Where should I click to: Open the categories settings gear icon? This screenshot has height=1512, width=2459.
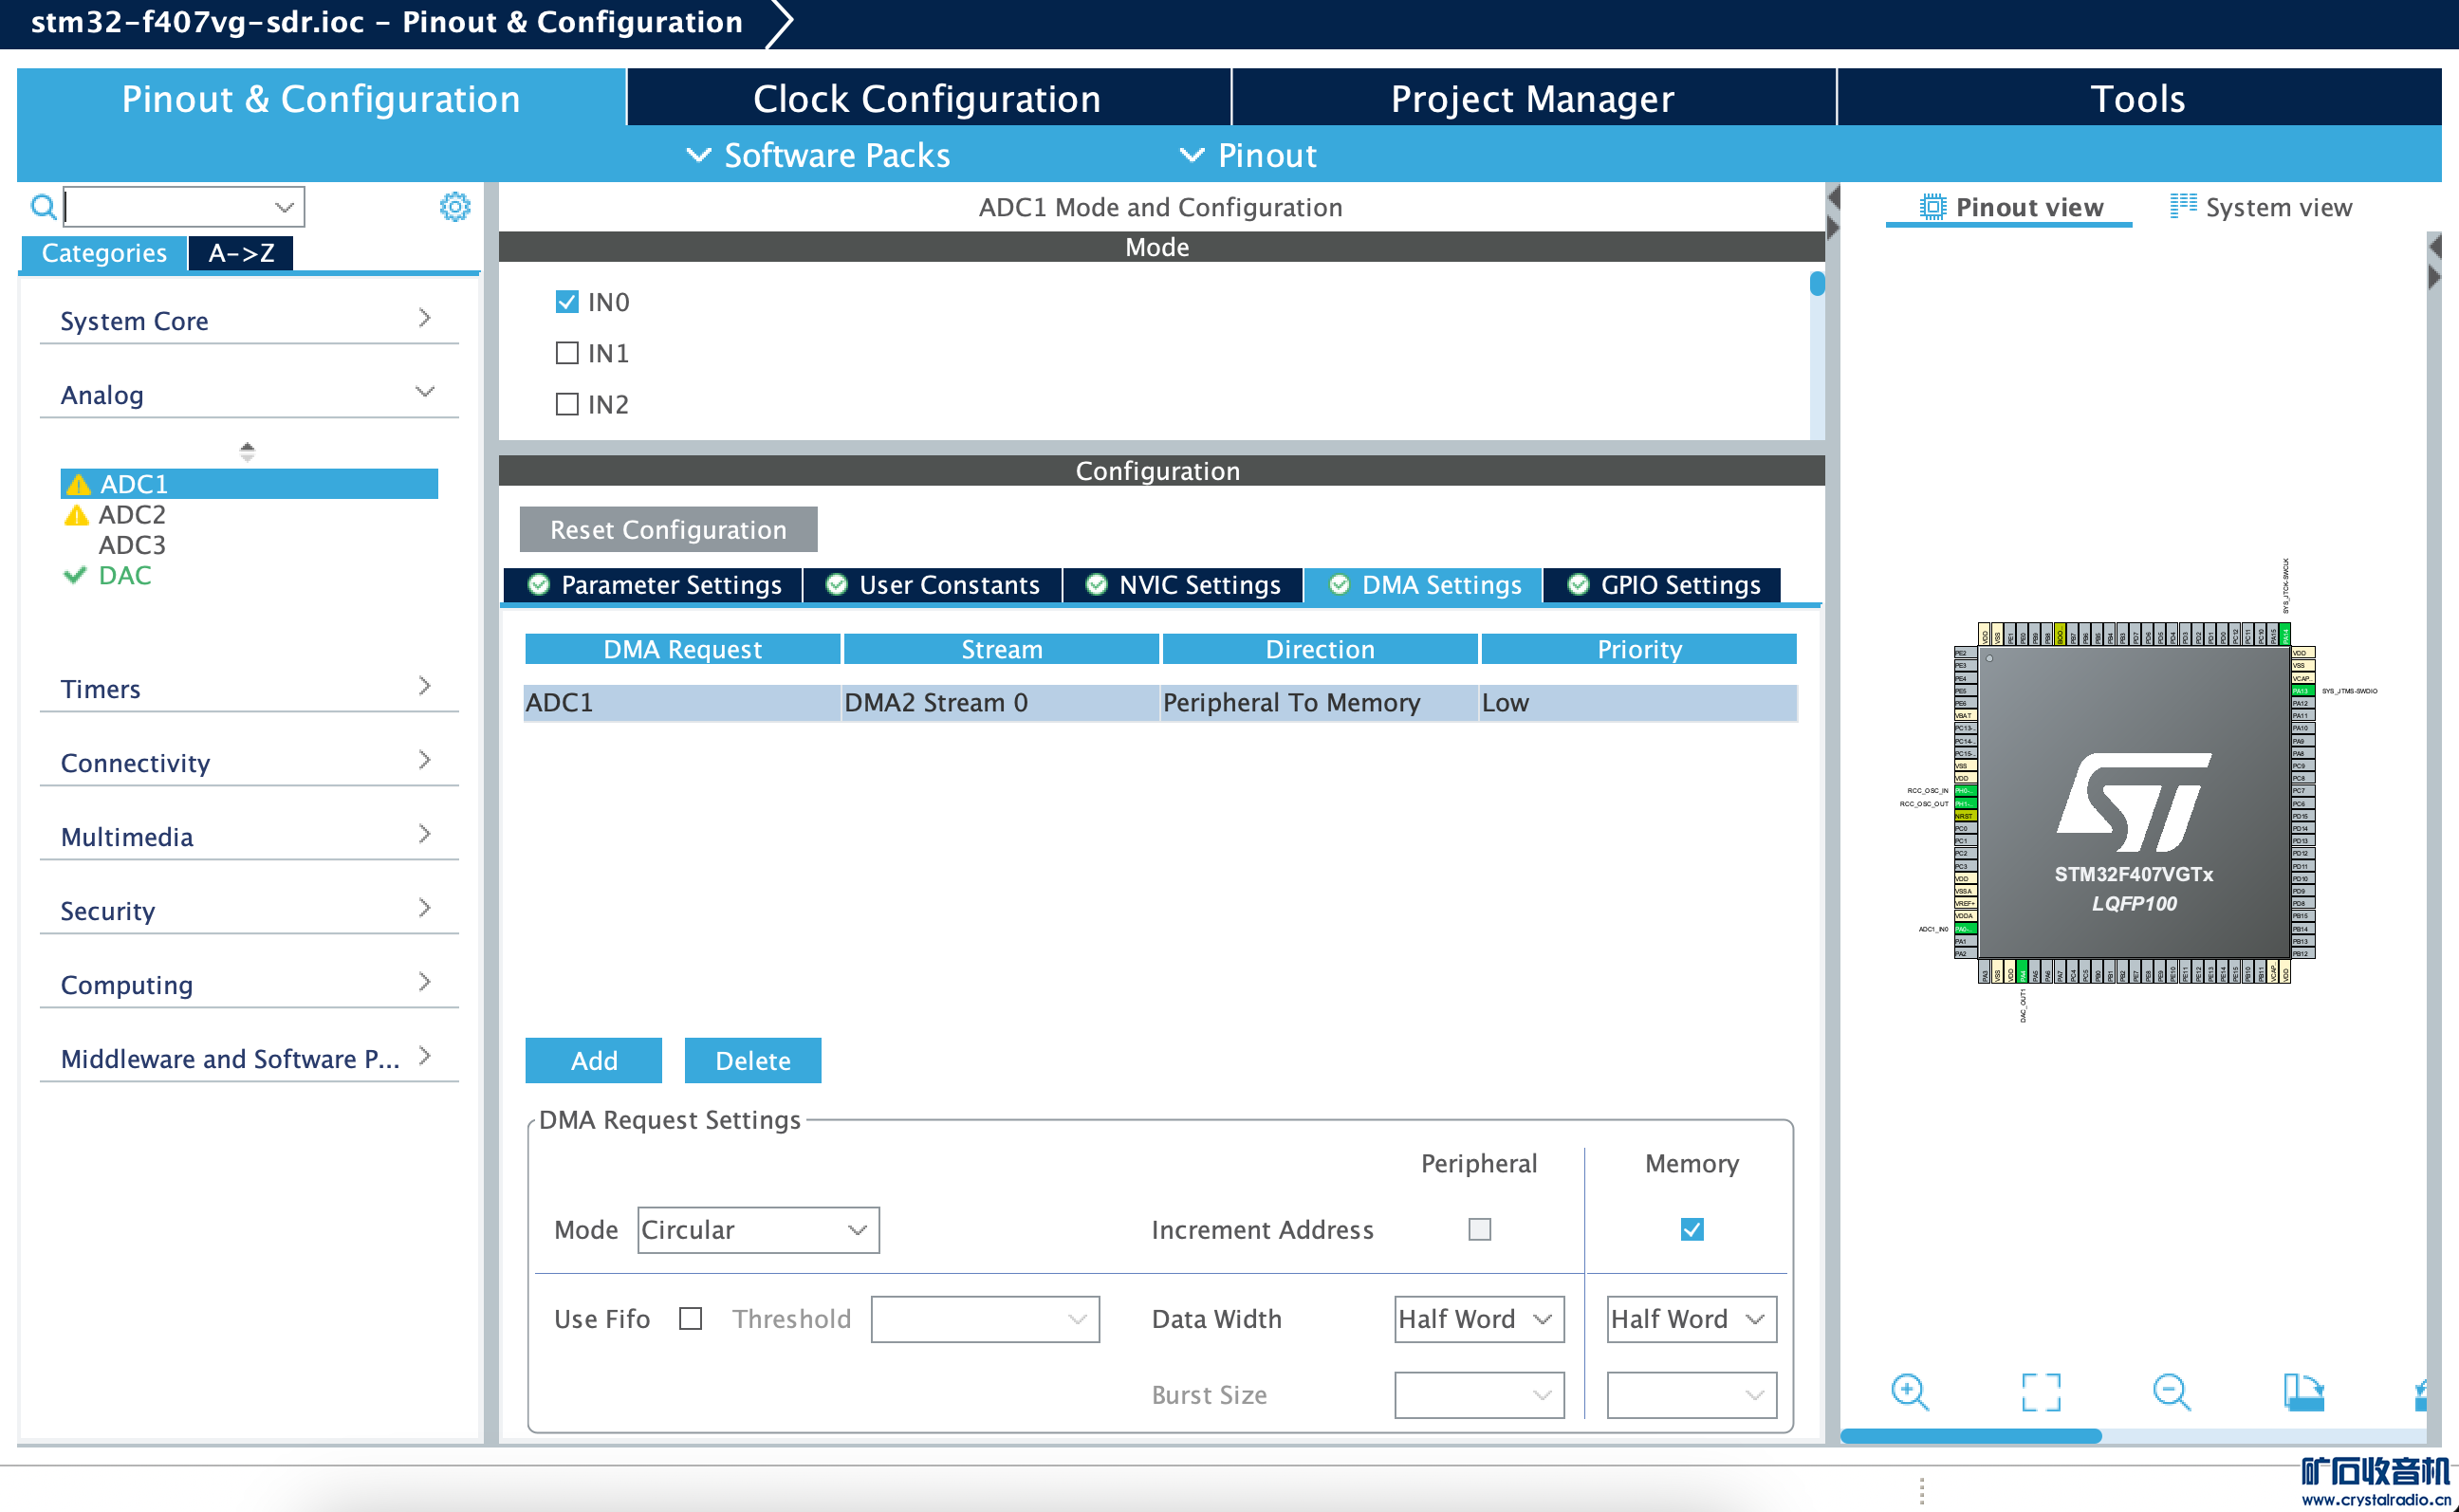455,207
